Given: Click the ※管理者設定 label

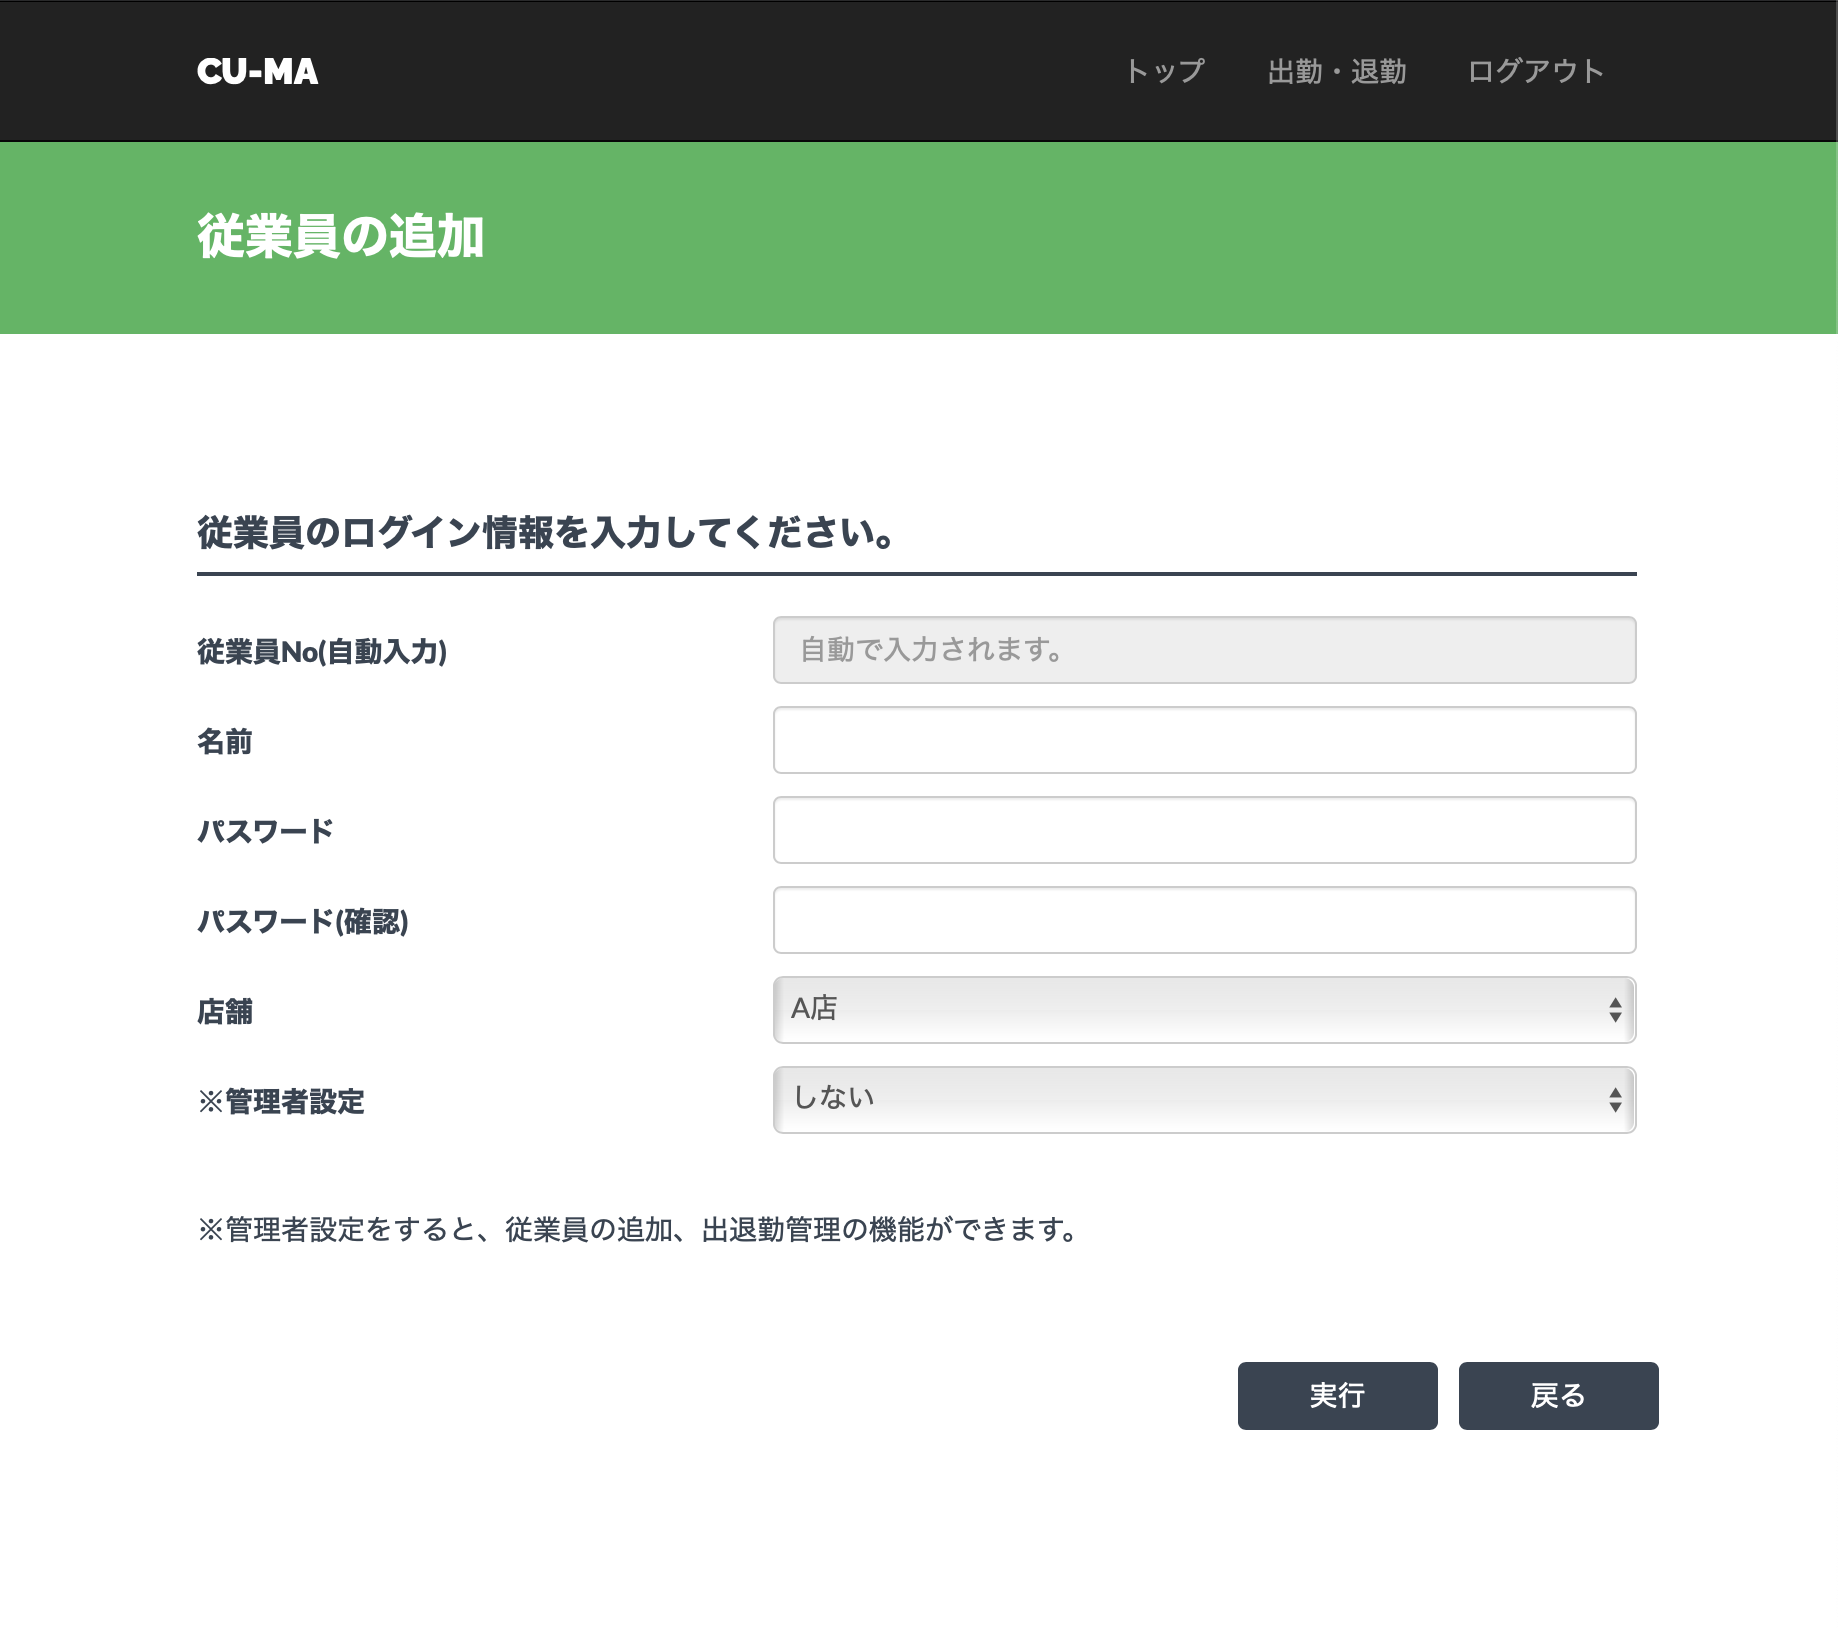Looking at the screenshot, I should coord(281,1101).
